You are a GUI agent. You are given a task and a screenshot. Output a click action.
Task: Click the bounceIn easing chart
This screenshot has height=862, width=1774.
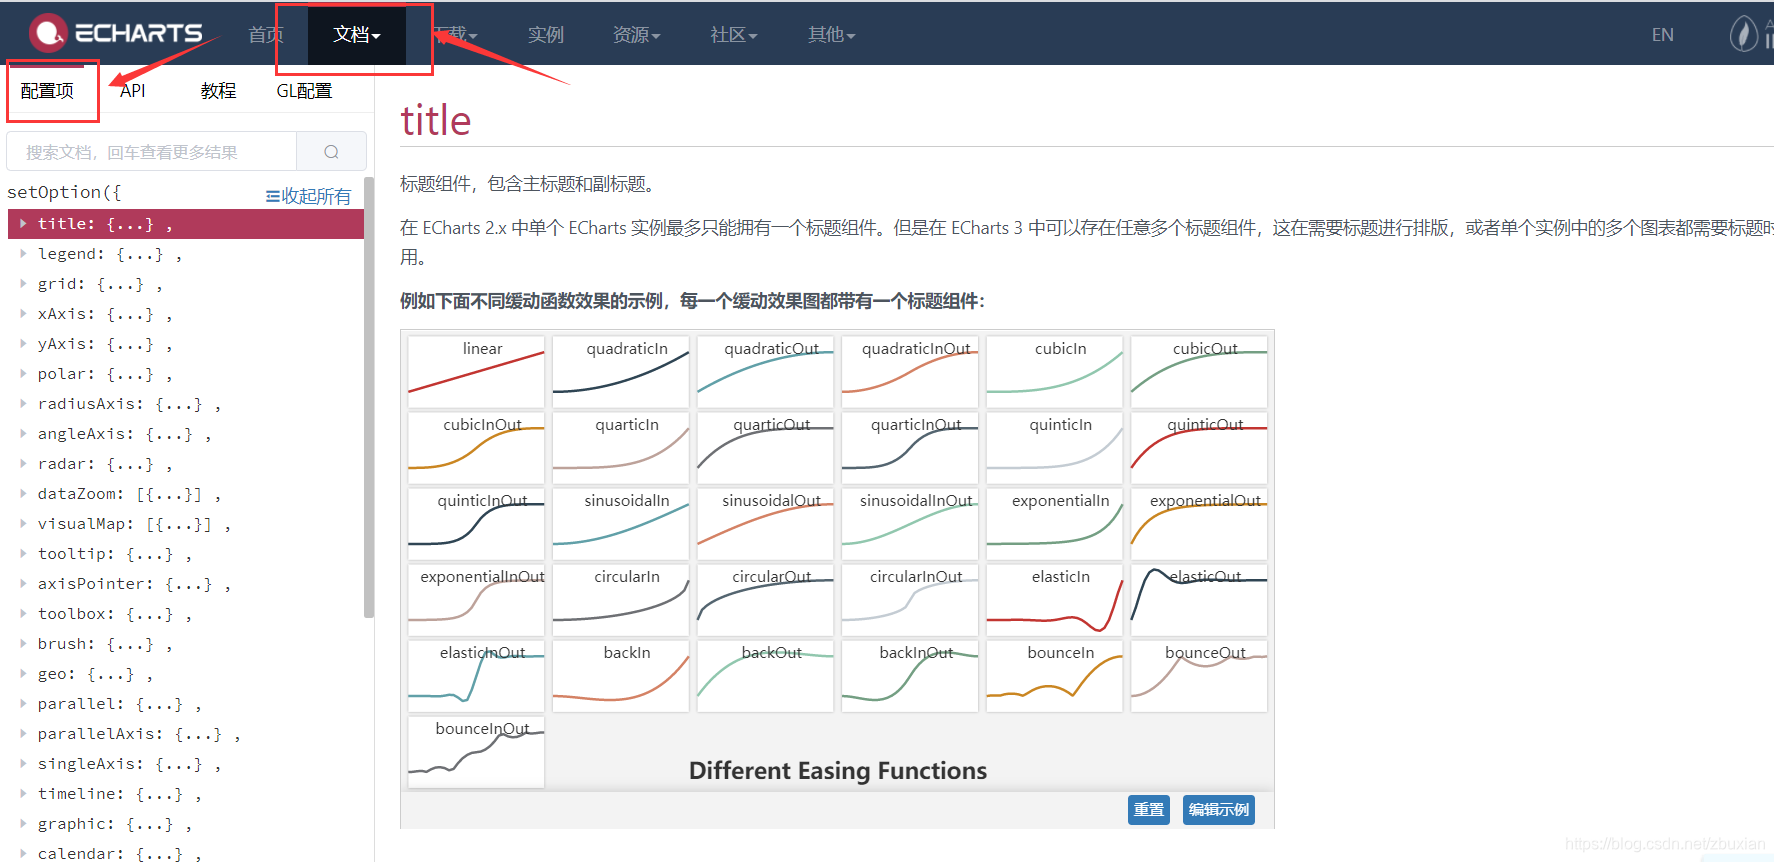1055,675
